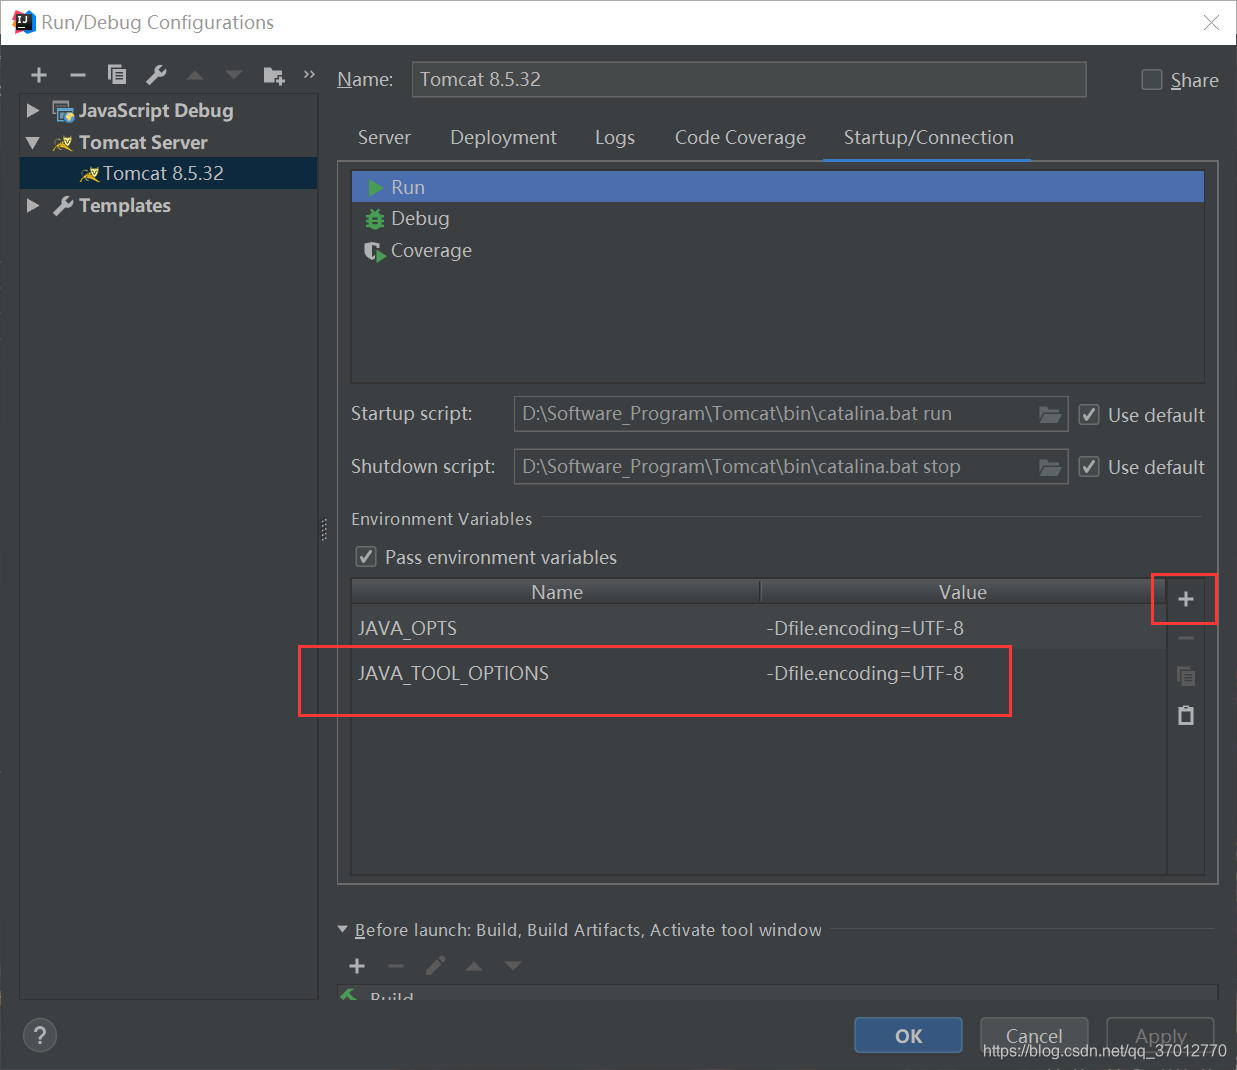The height and width of the screenshot is (1070, 1237).
Task: Collapse Tomcat Server tree node
Action: pyautogui.click(x=33, y=143)
